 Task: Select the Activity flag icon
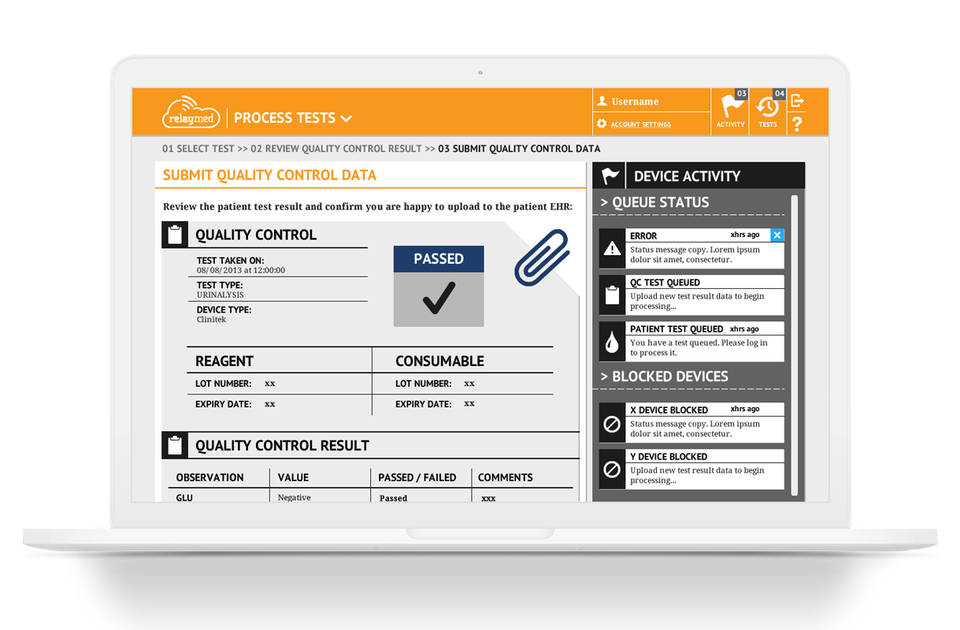731,108
